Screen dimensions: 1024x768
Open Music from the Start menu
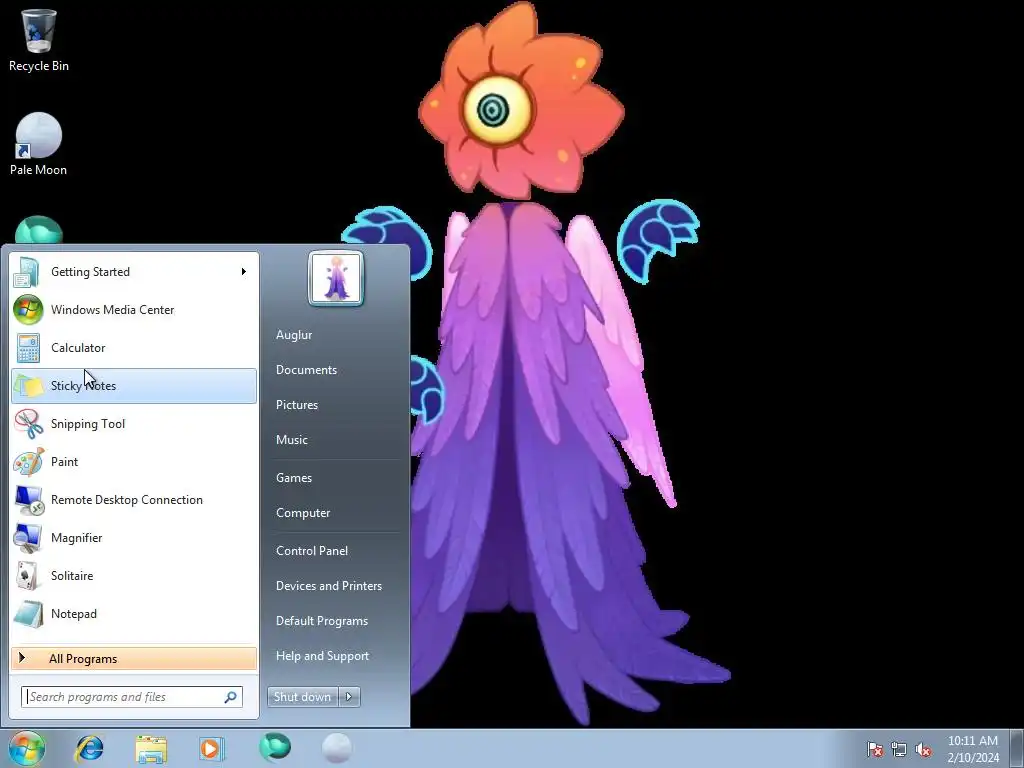tap(292, 440)
